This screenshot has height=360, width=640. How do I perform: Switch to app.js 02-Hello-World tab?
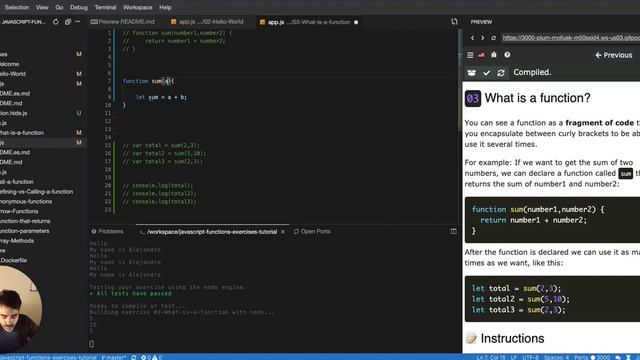coord(207,22)
